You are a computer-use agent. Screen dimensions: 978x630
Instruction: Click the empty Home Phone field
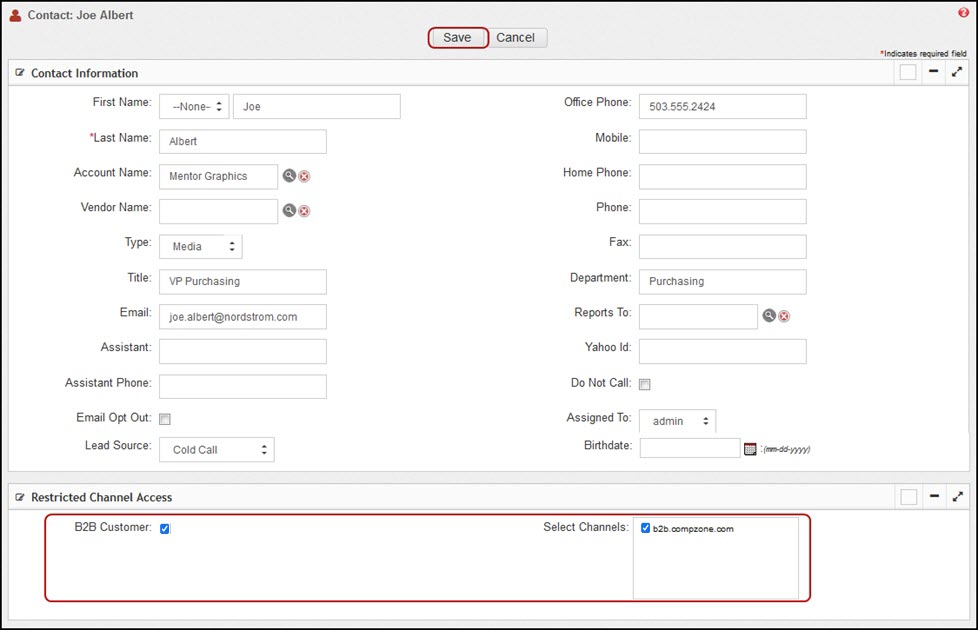(x=722, y=177)
